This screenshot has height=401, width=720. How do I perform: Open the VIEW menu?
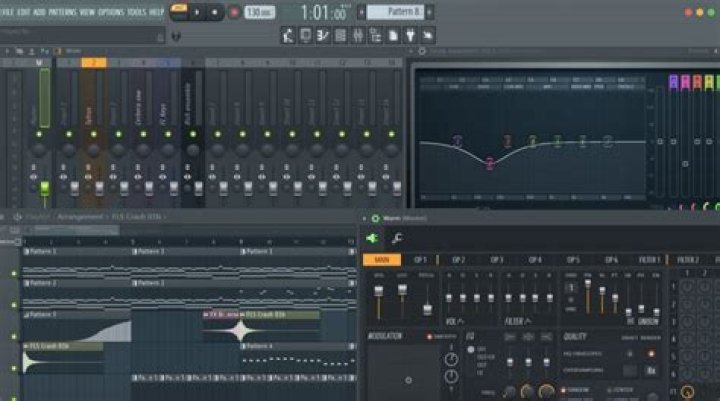click(87, 12)
